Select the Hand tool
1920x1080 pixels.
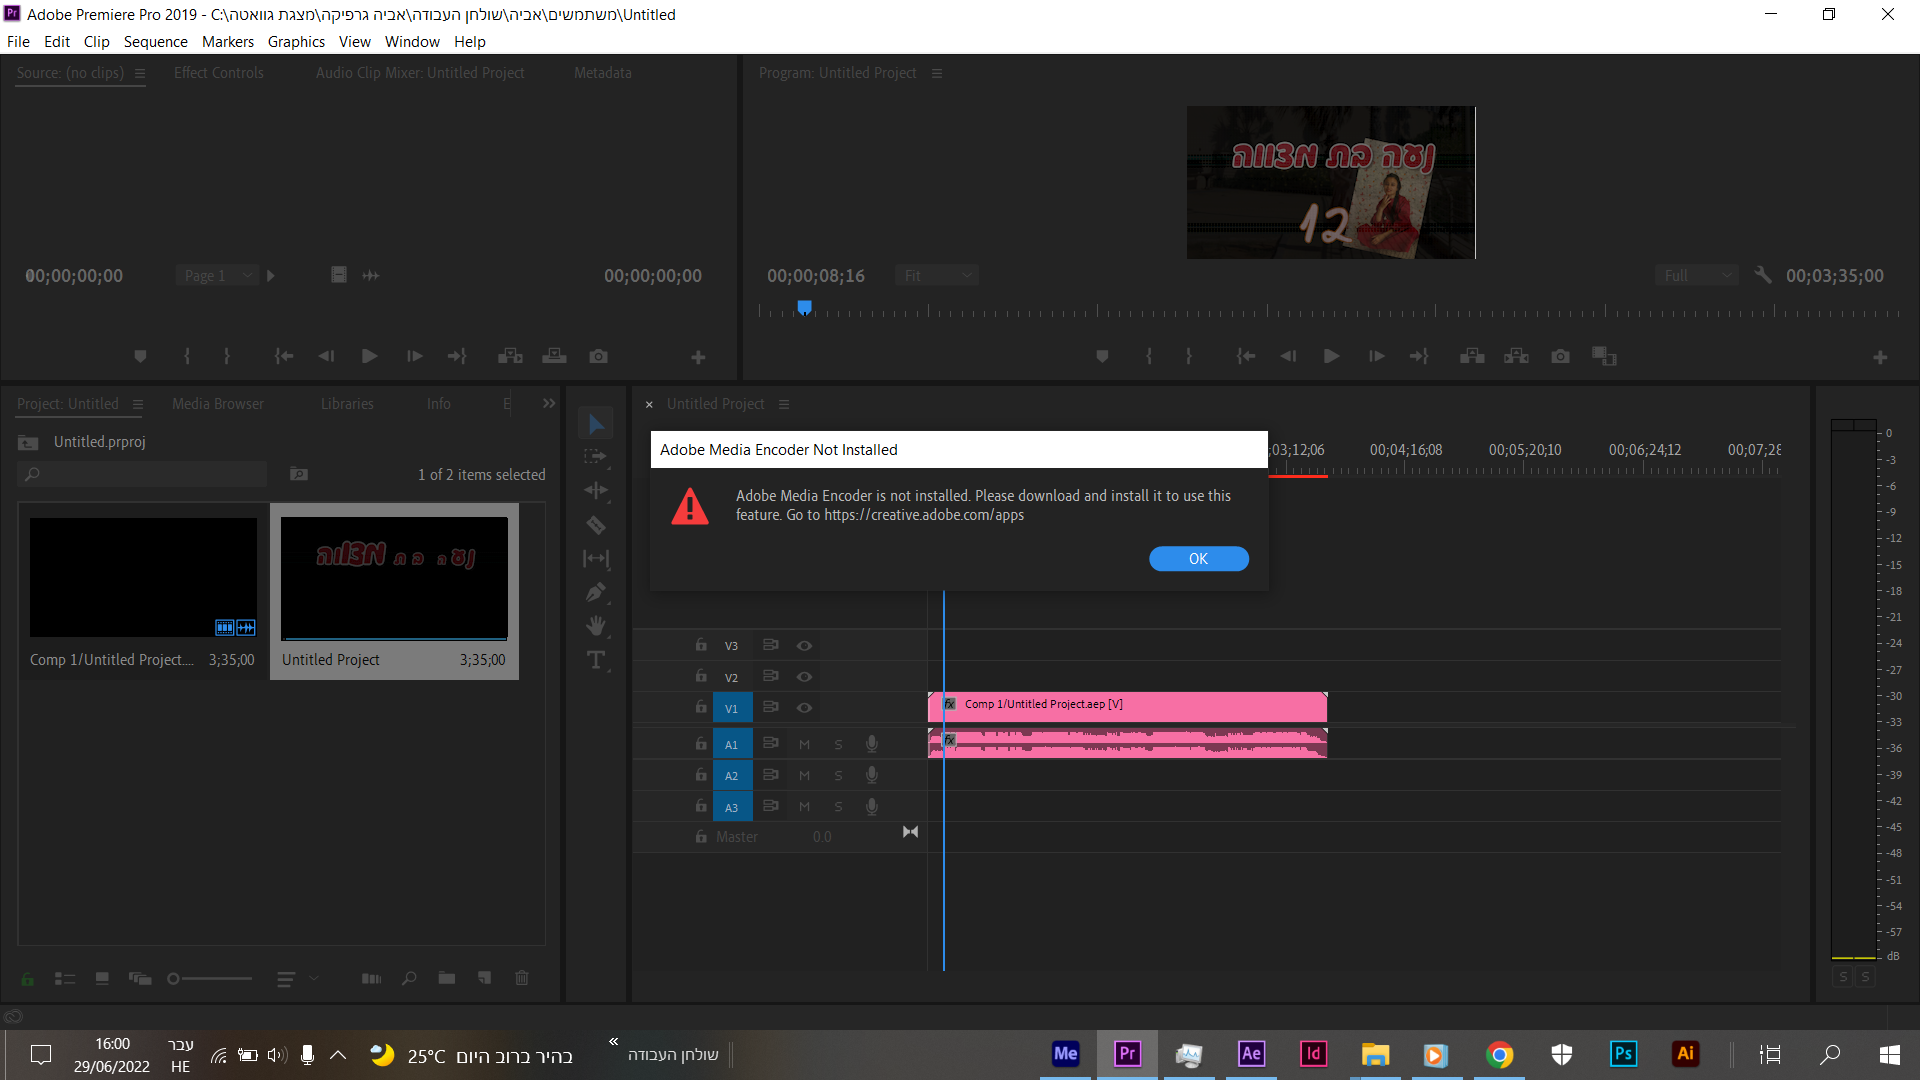click(596, 626)
